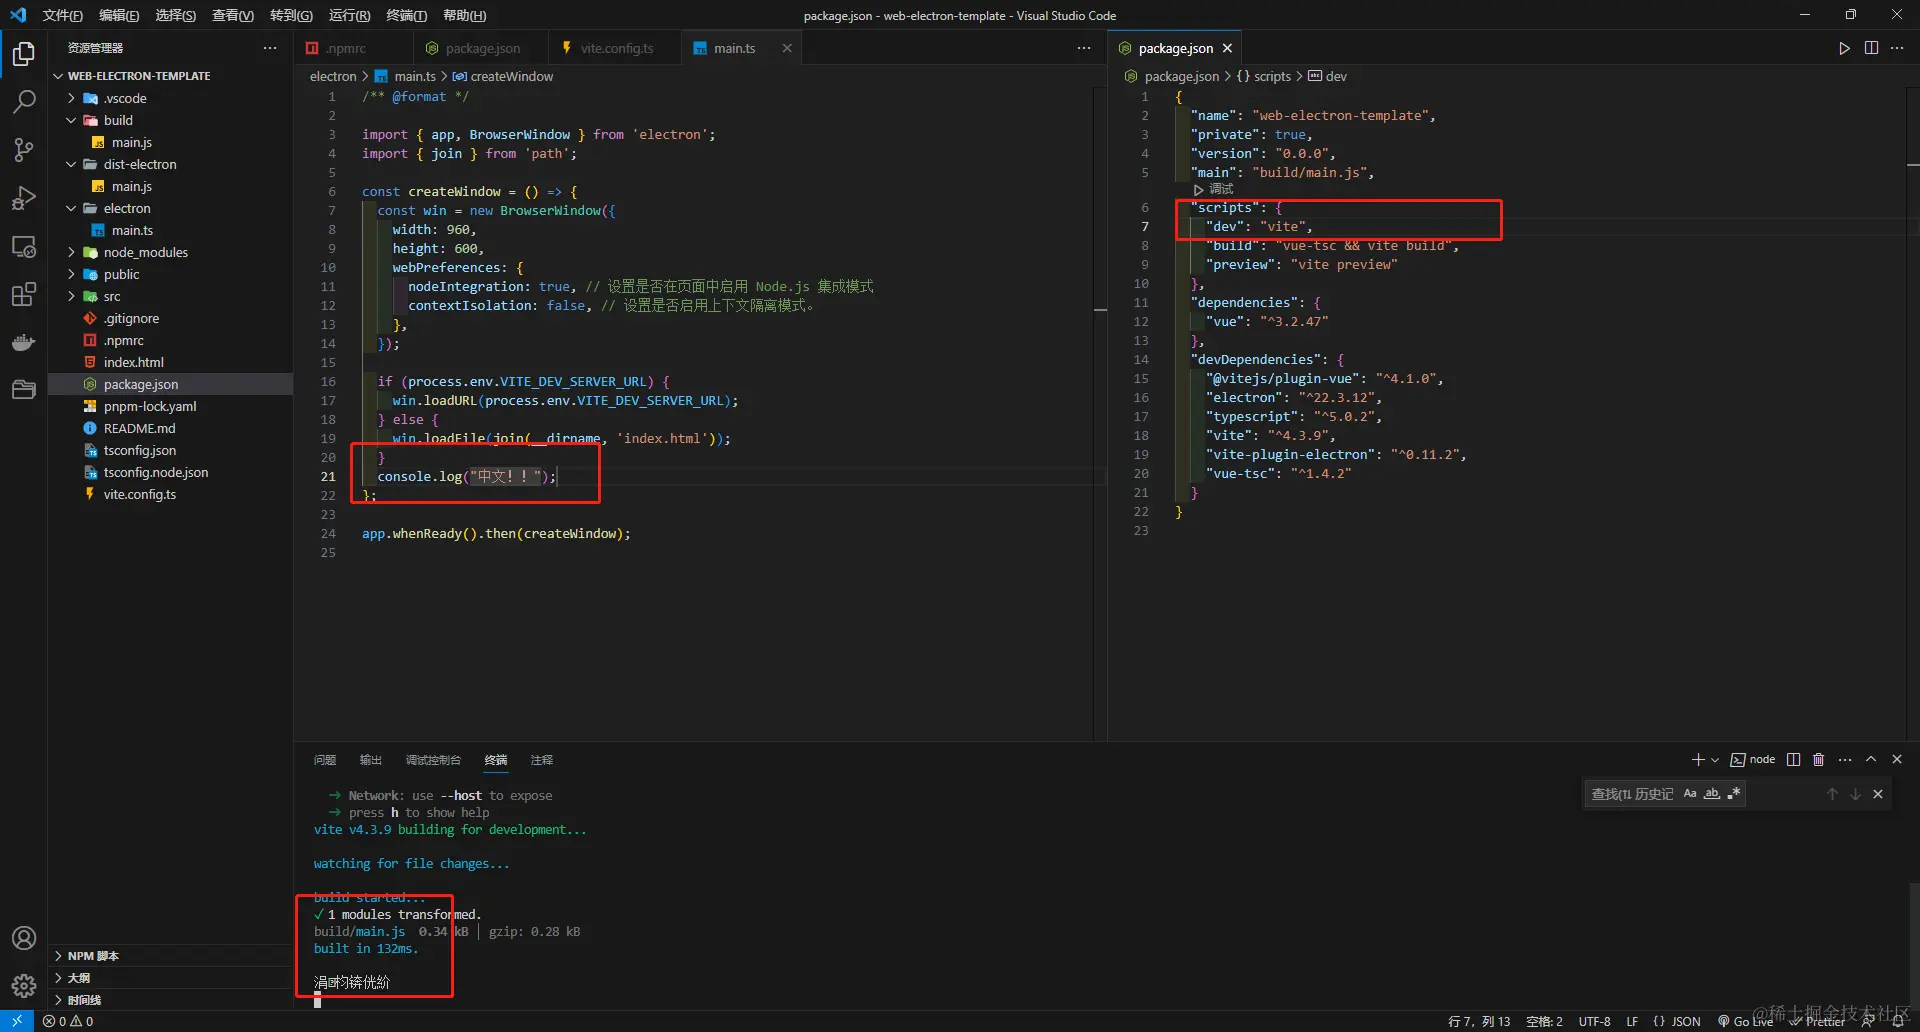This screenshot has height=1032, width=1920.
Task: Split the editor to the right
Action: point(1871,48)
